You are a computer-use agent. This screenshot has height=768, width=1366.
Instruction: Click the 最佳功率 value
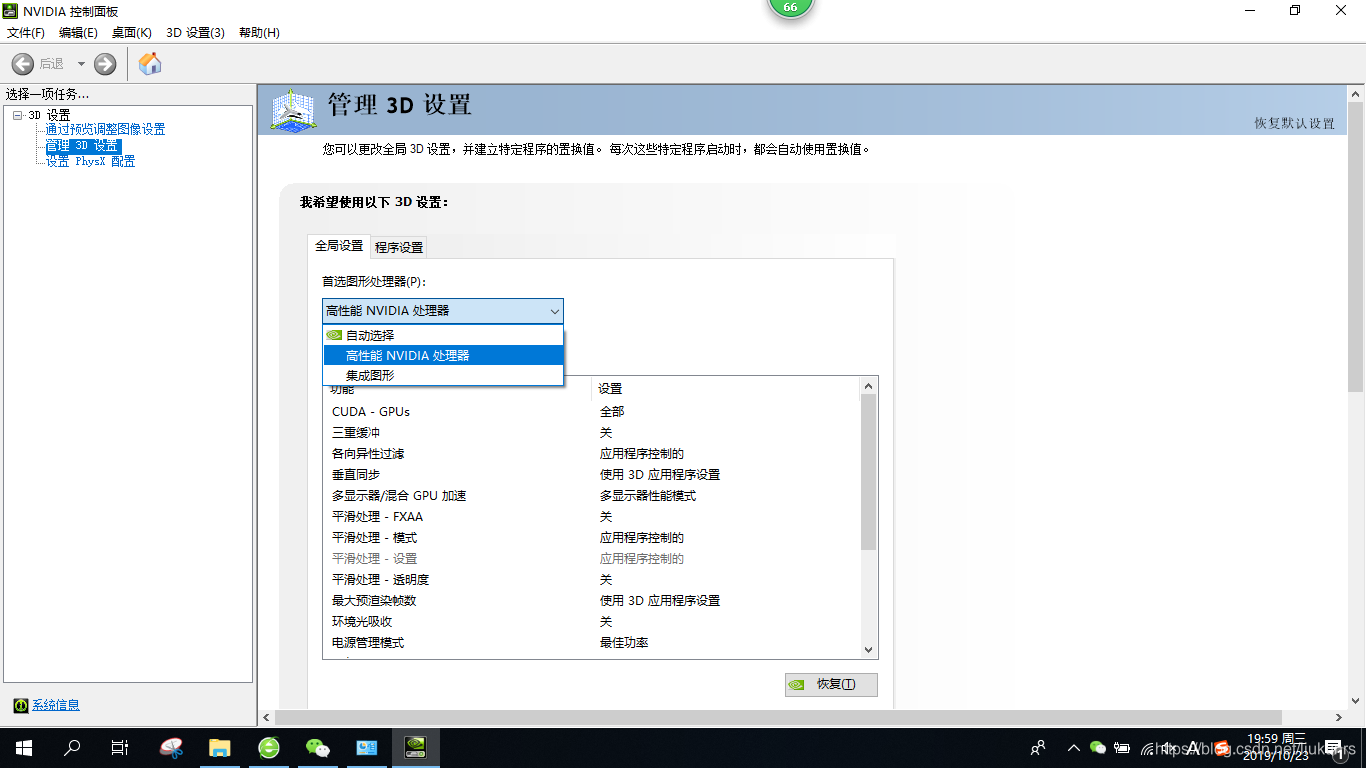[624, 643]
